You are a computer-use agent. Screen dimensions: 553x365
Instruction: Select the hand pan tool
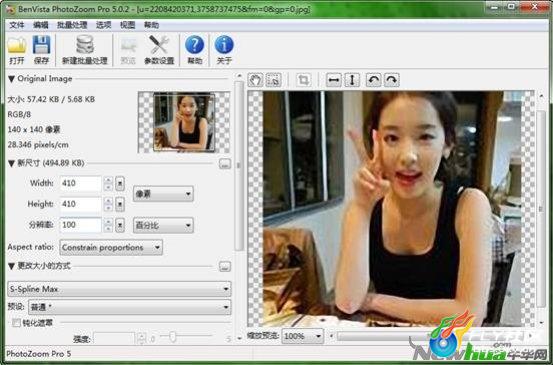(x=255, y=80)
